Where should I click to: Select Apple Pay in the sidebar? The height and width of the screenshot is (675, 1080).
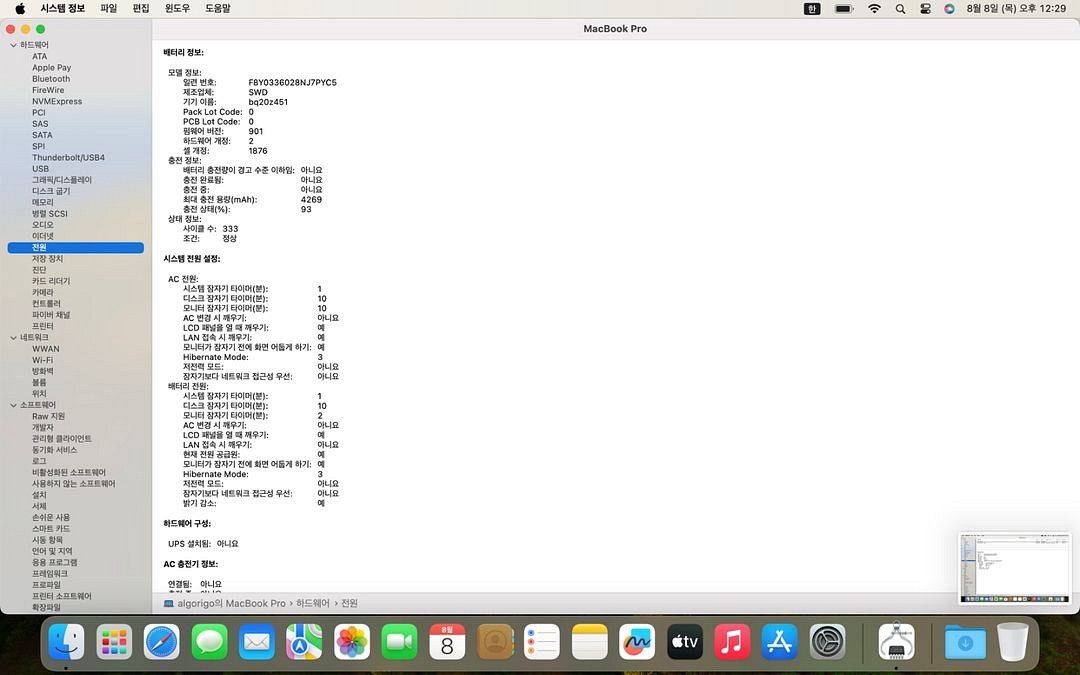(x=52, y=68)
